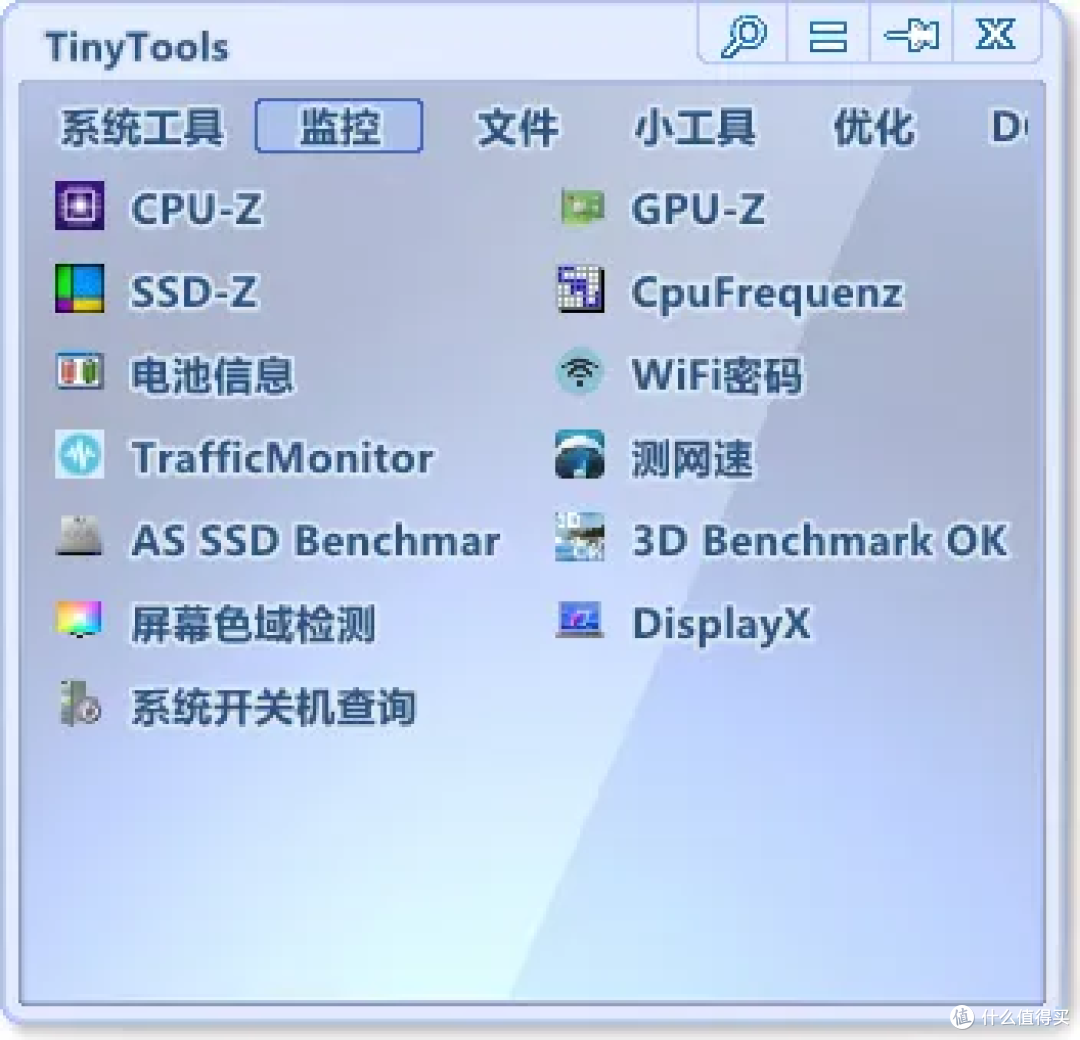Launch AS SSD Benchmar text entry
The image size is (1080, 1040).
pos(315,541)
